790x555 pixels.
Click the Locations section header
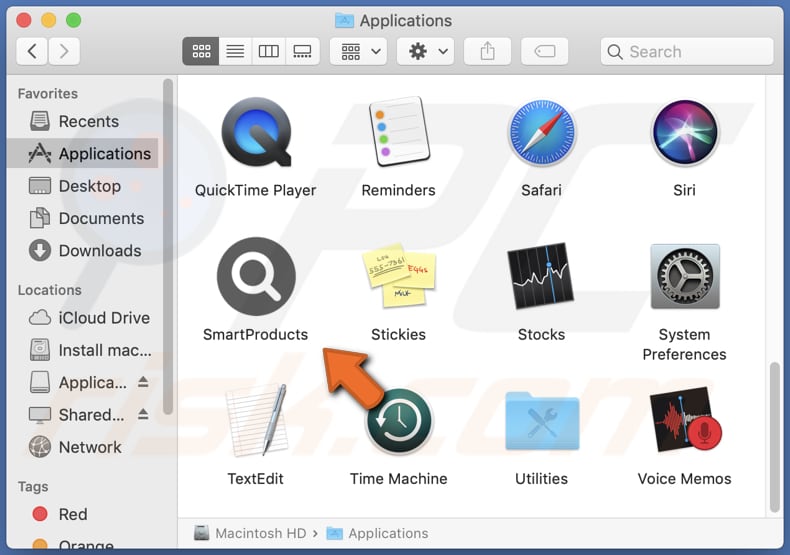tap(49, 290)
